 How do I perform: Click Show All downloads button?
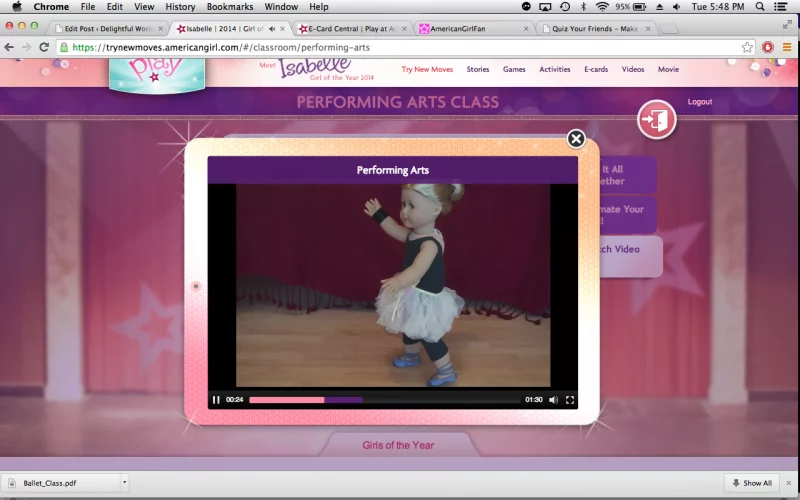pyautogui.click(x=752, y=483)
